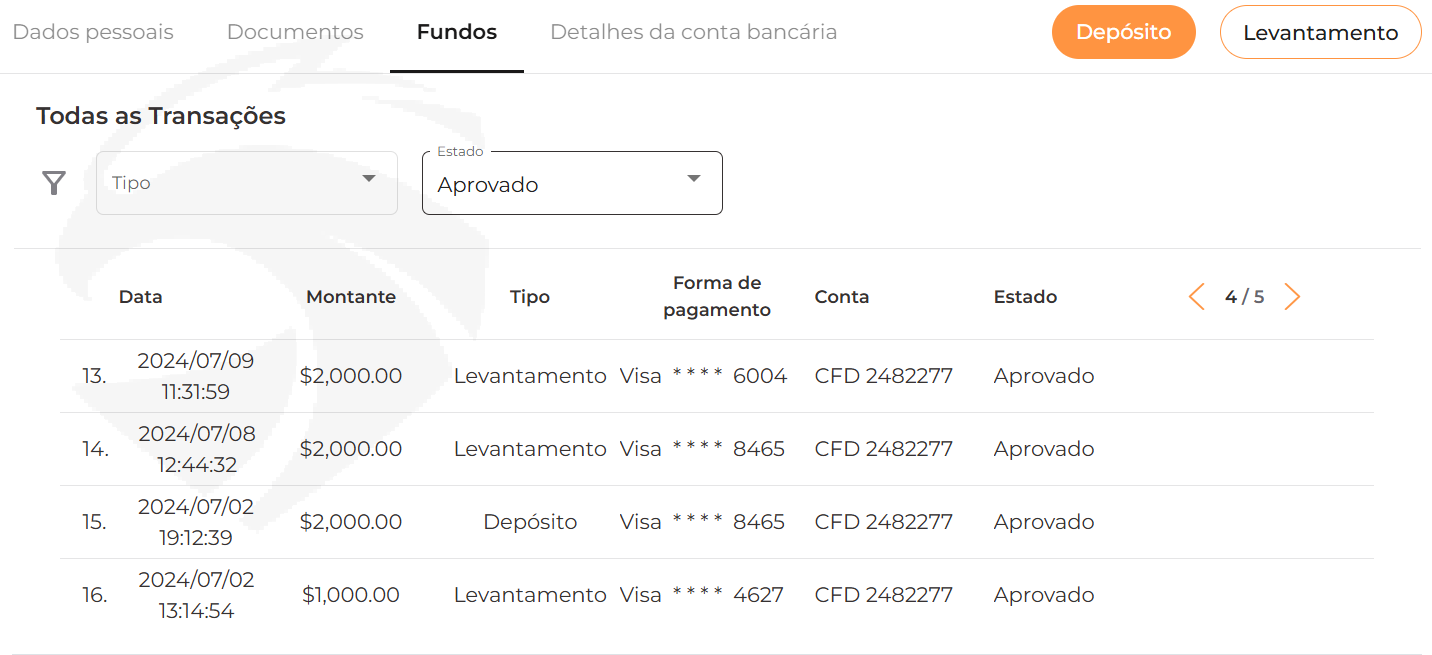Click the Data column header
The height and width of the screenshot is (655, 1432).
[x=141, y=297]
